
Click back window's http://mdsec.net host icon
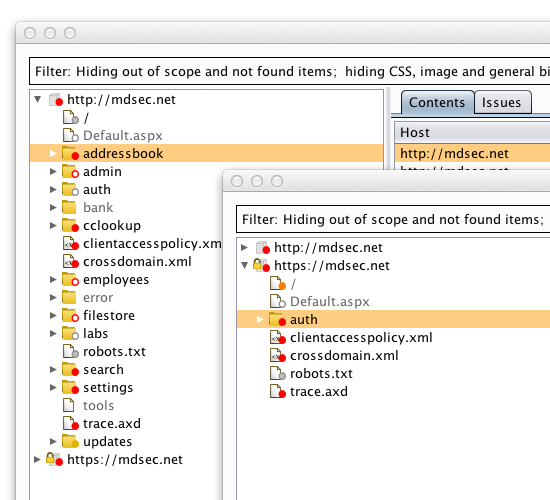(x=55, y=100)
